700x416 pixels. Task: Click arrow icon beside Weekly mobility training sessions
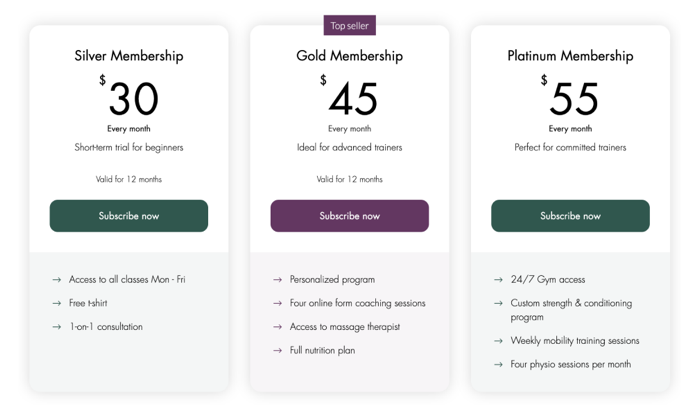(498, 341)
